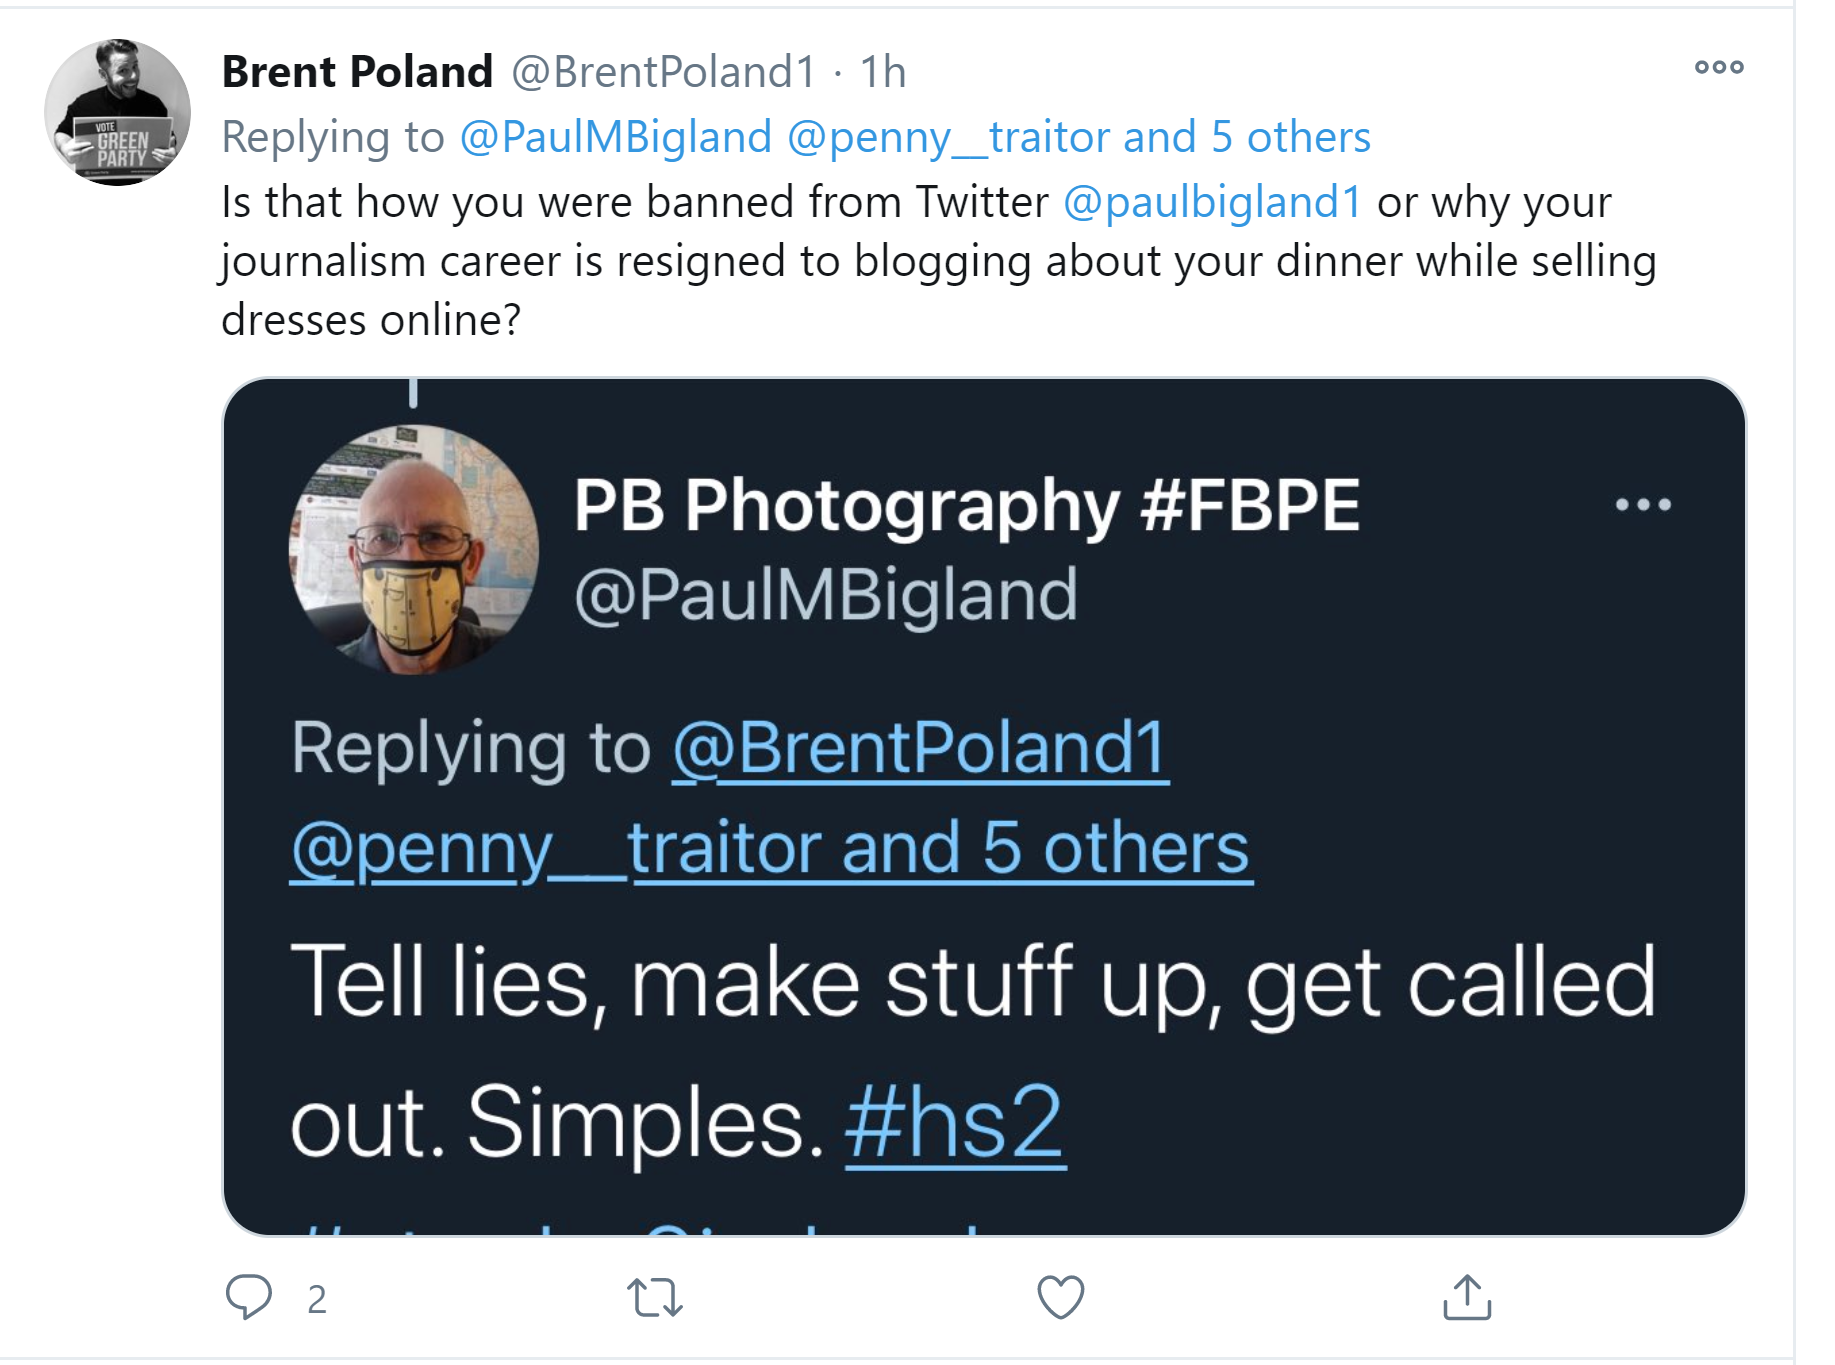Click the PB Photography #FBPE name
The width and height of the screenshot is (1835, 1365).
pos(966,505)
